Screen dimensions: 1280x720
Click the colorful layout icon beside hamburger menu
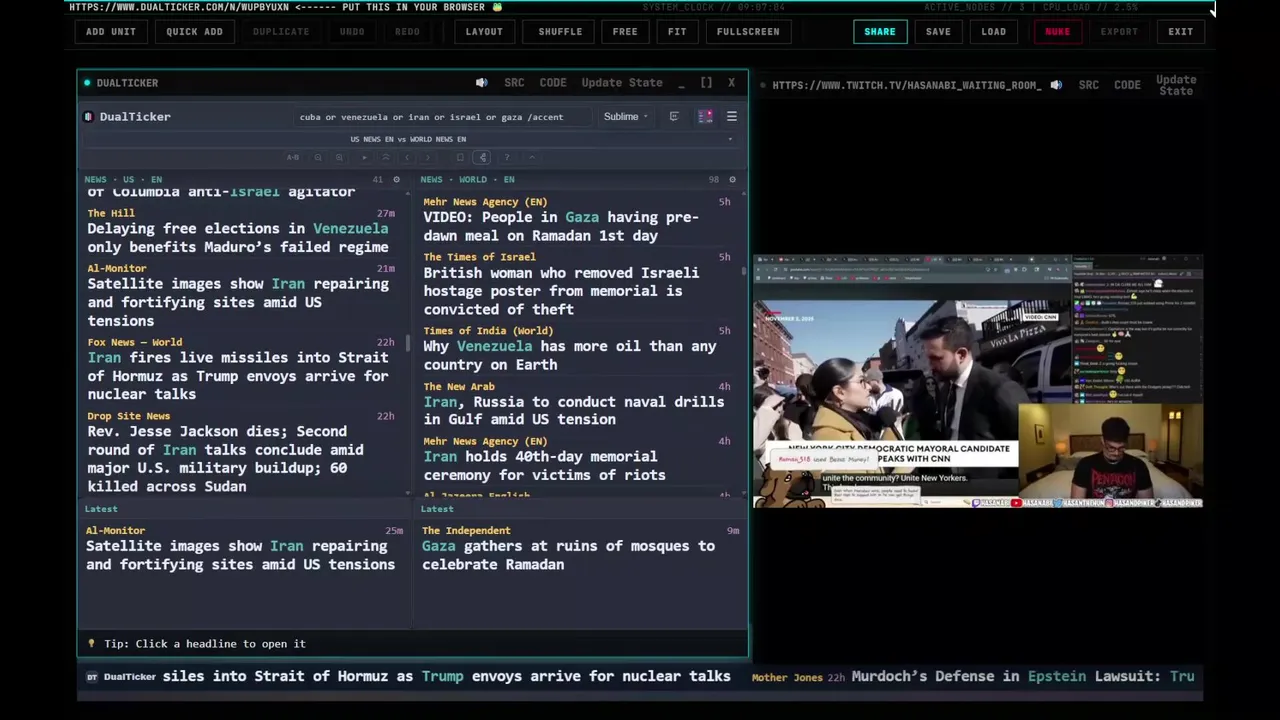705,116
